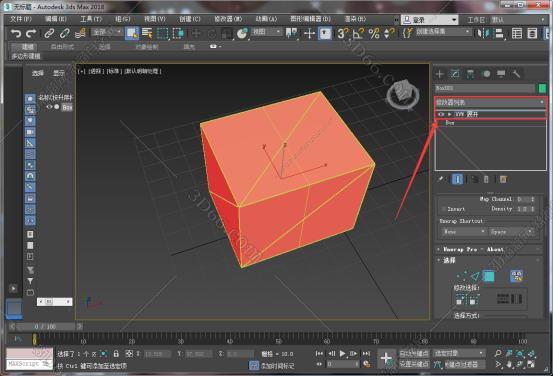Toggle the Selection Lock padlock icon
Viewport: 553px width, 376px height.
pos(116,353)
